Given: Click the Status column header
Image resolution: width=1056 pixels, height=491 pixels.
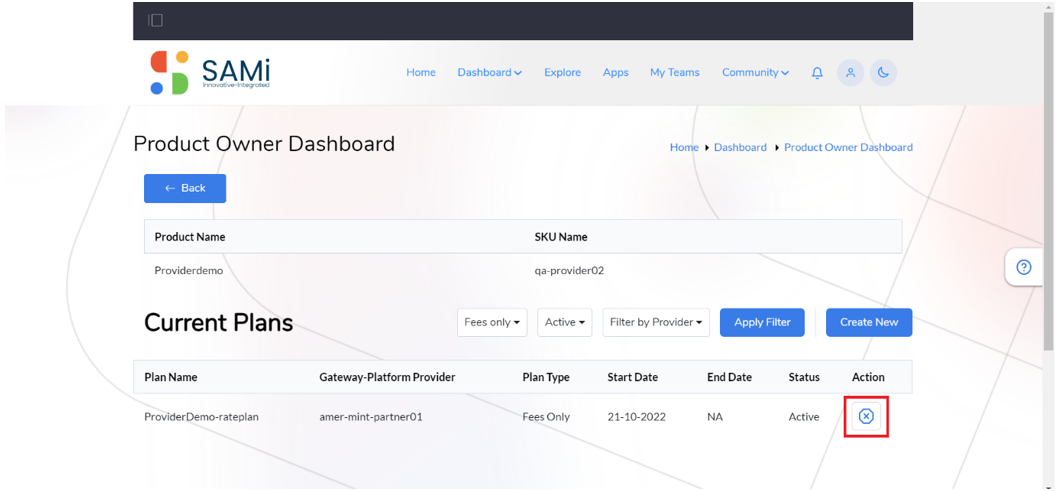Looking at the screenshot, I should pyautogui.click(x=804, y=377).
